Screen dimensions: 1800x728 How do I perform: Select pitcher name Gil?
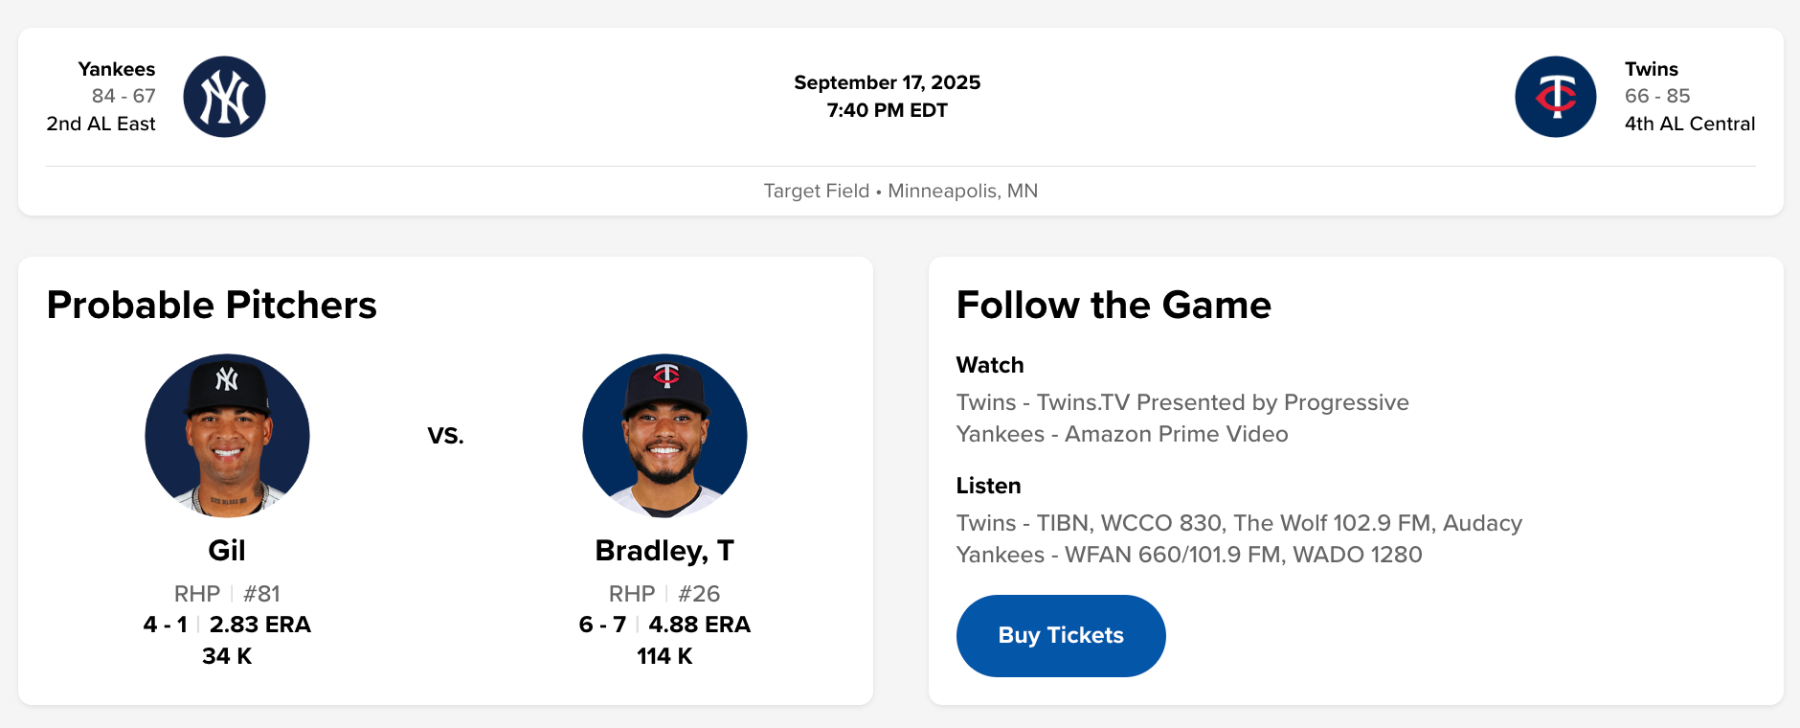coord(227,550)
